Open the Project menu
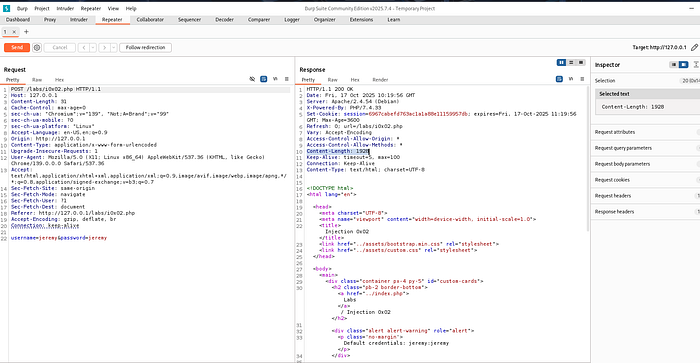The height and width of the screenshot is (363, 700). [x=42, y=8]
